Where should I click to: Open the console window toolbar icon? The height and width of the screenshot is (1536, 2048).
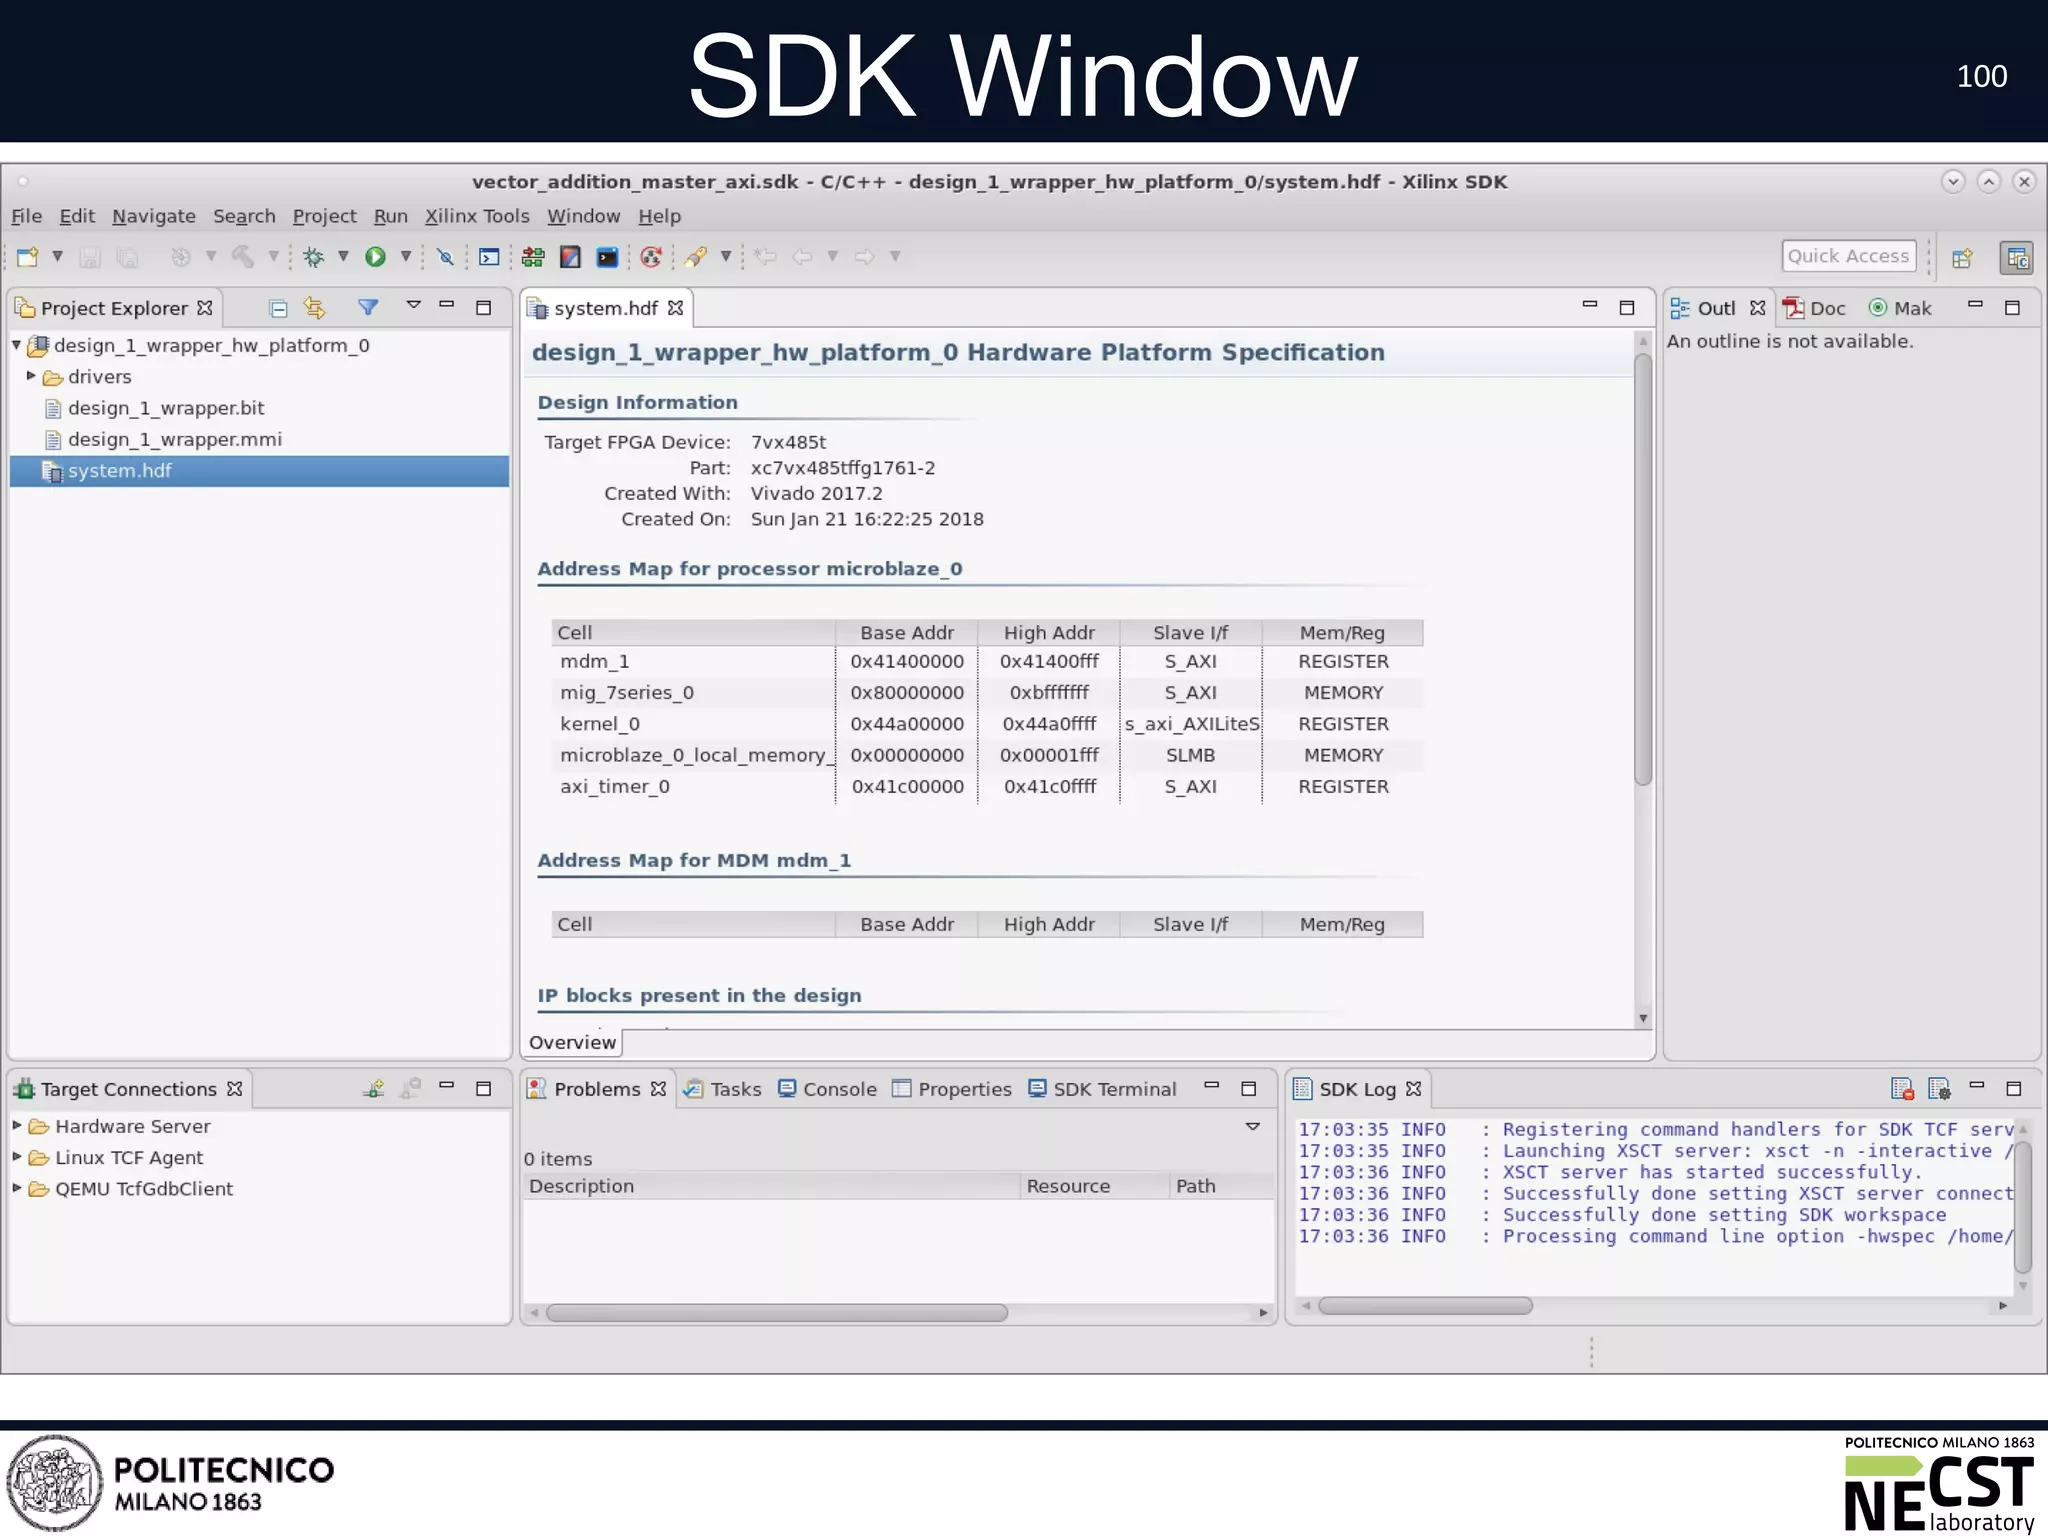489,257
